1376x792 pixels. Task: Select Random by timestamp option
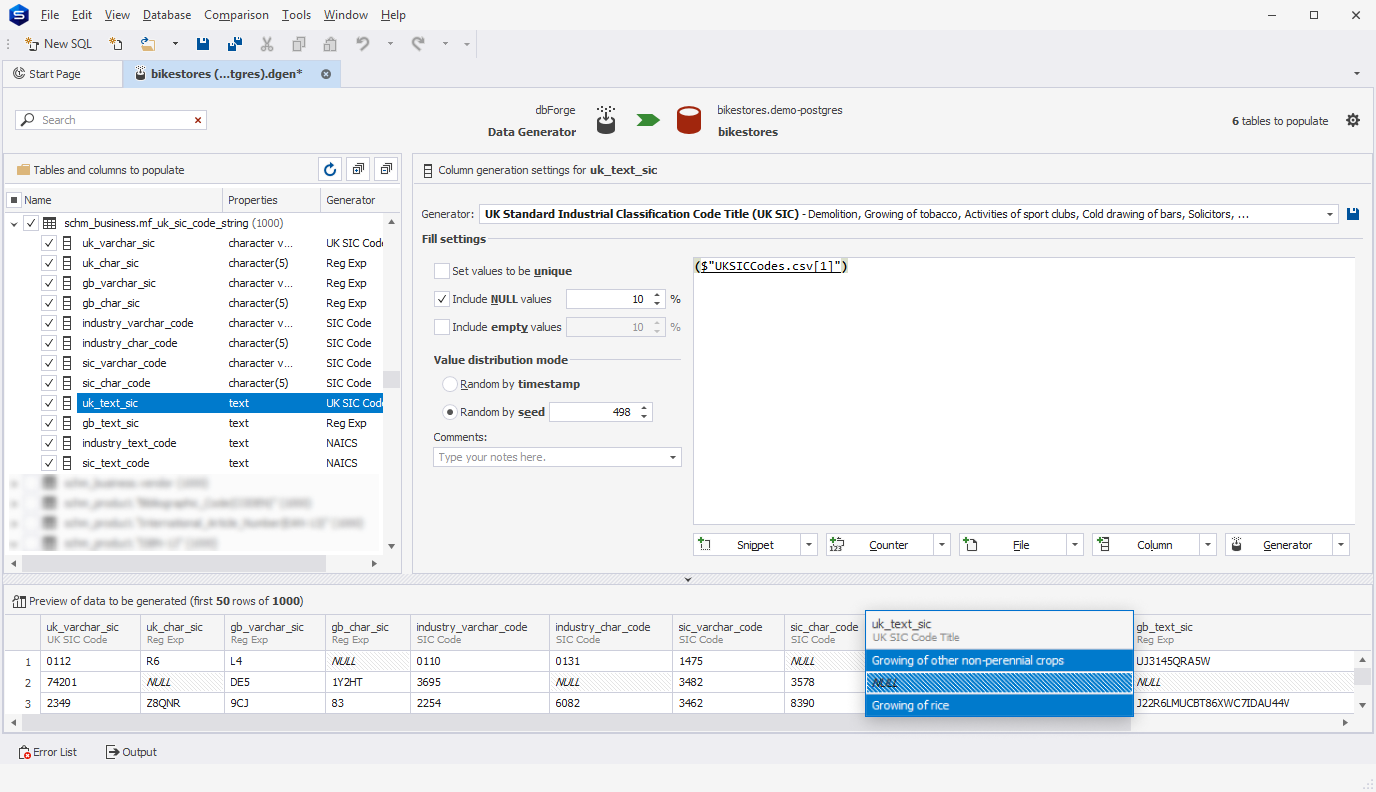(450, 384)
